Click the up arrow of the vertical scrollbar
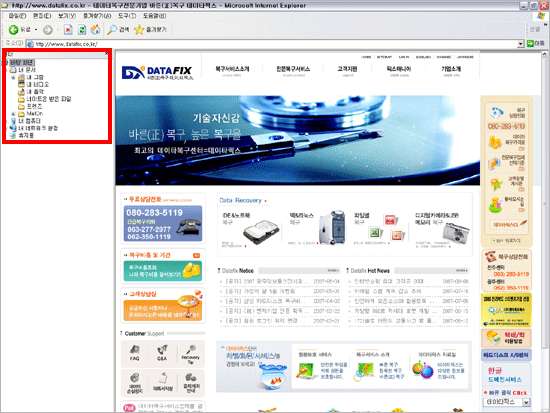This screenshot has width=550, height=413. [x=544, y=54]
